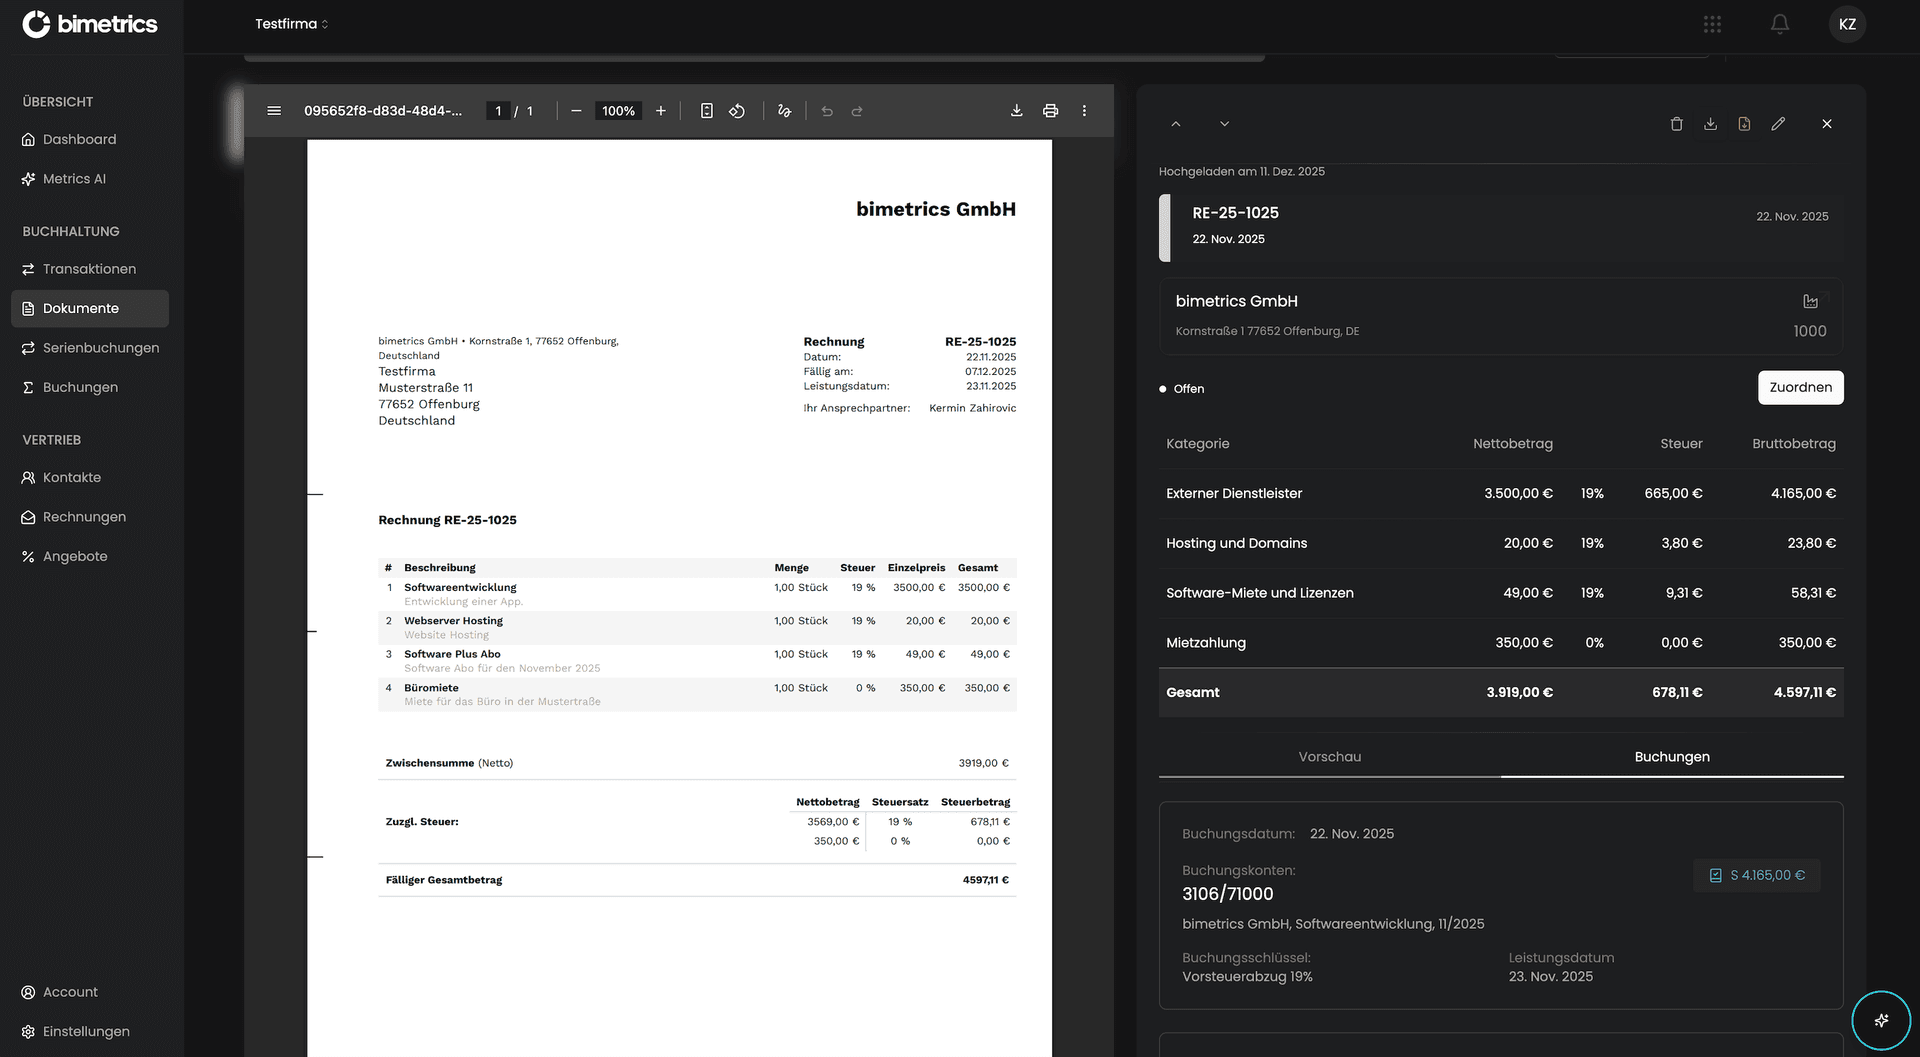Image resolution: width=1920 pixels, height=1057 pixels.
Task: Click the PDF page number field
Action: 498,111
